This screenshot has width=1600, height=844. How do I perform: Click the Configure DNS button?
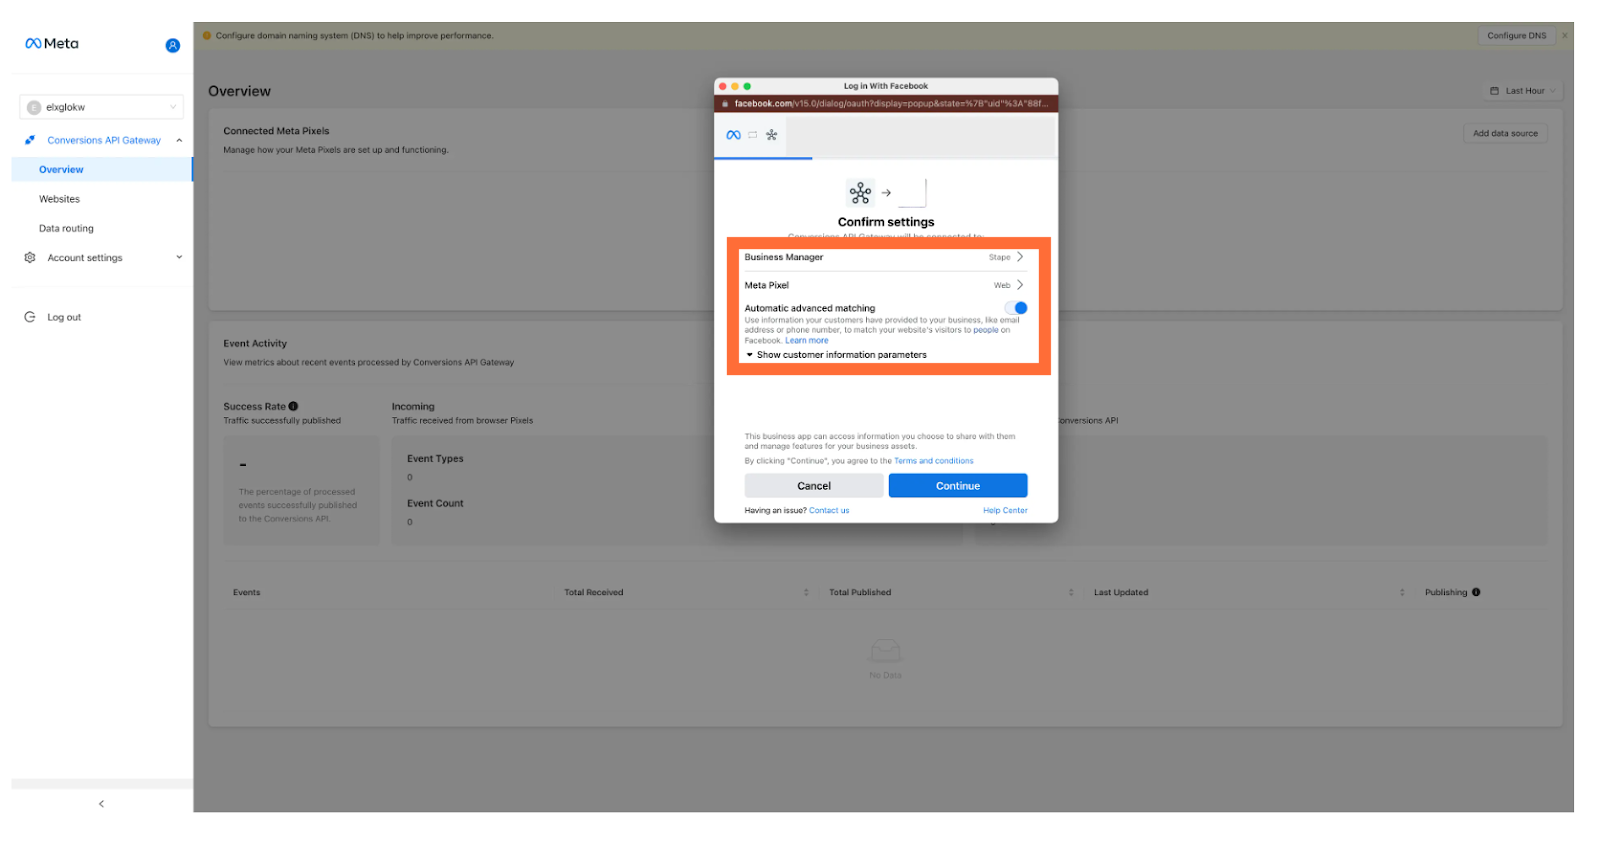(x=1516, y=36)
